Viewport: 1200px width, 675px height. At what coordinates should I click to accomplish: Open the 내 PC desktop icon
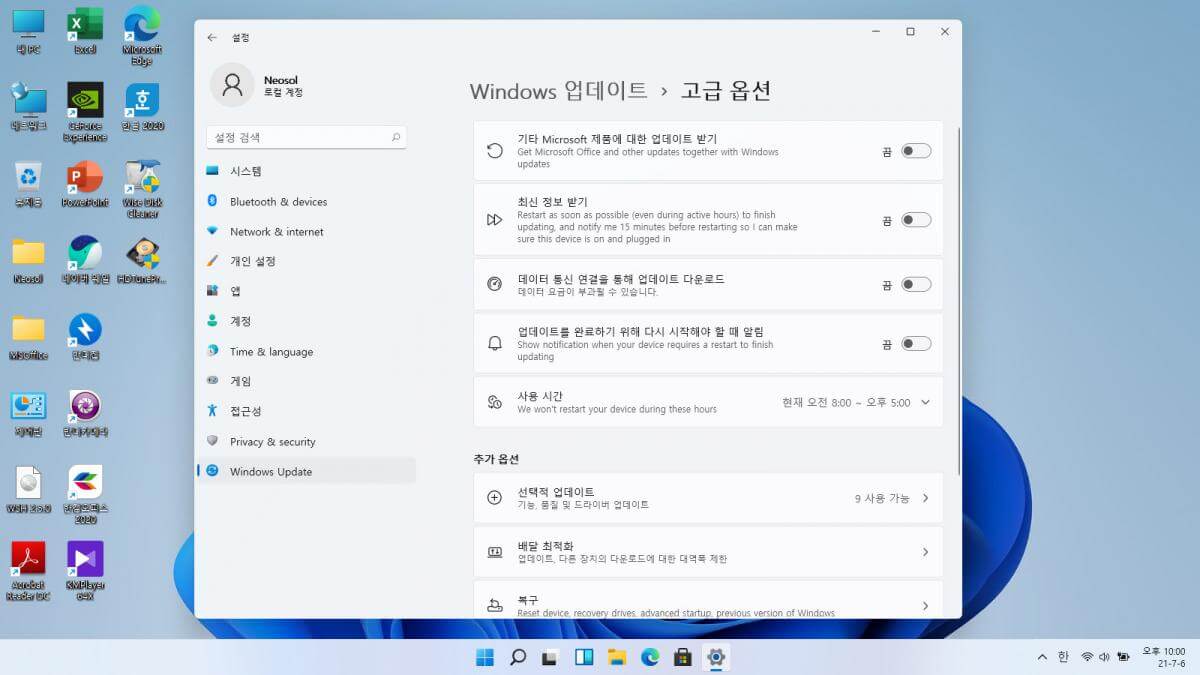28,30
